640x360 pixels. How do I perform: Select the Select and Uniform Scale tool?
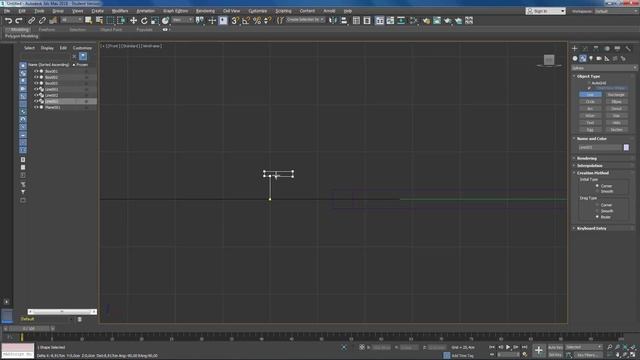[x=155, y=20]
